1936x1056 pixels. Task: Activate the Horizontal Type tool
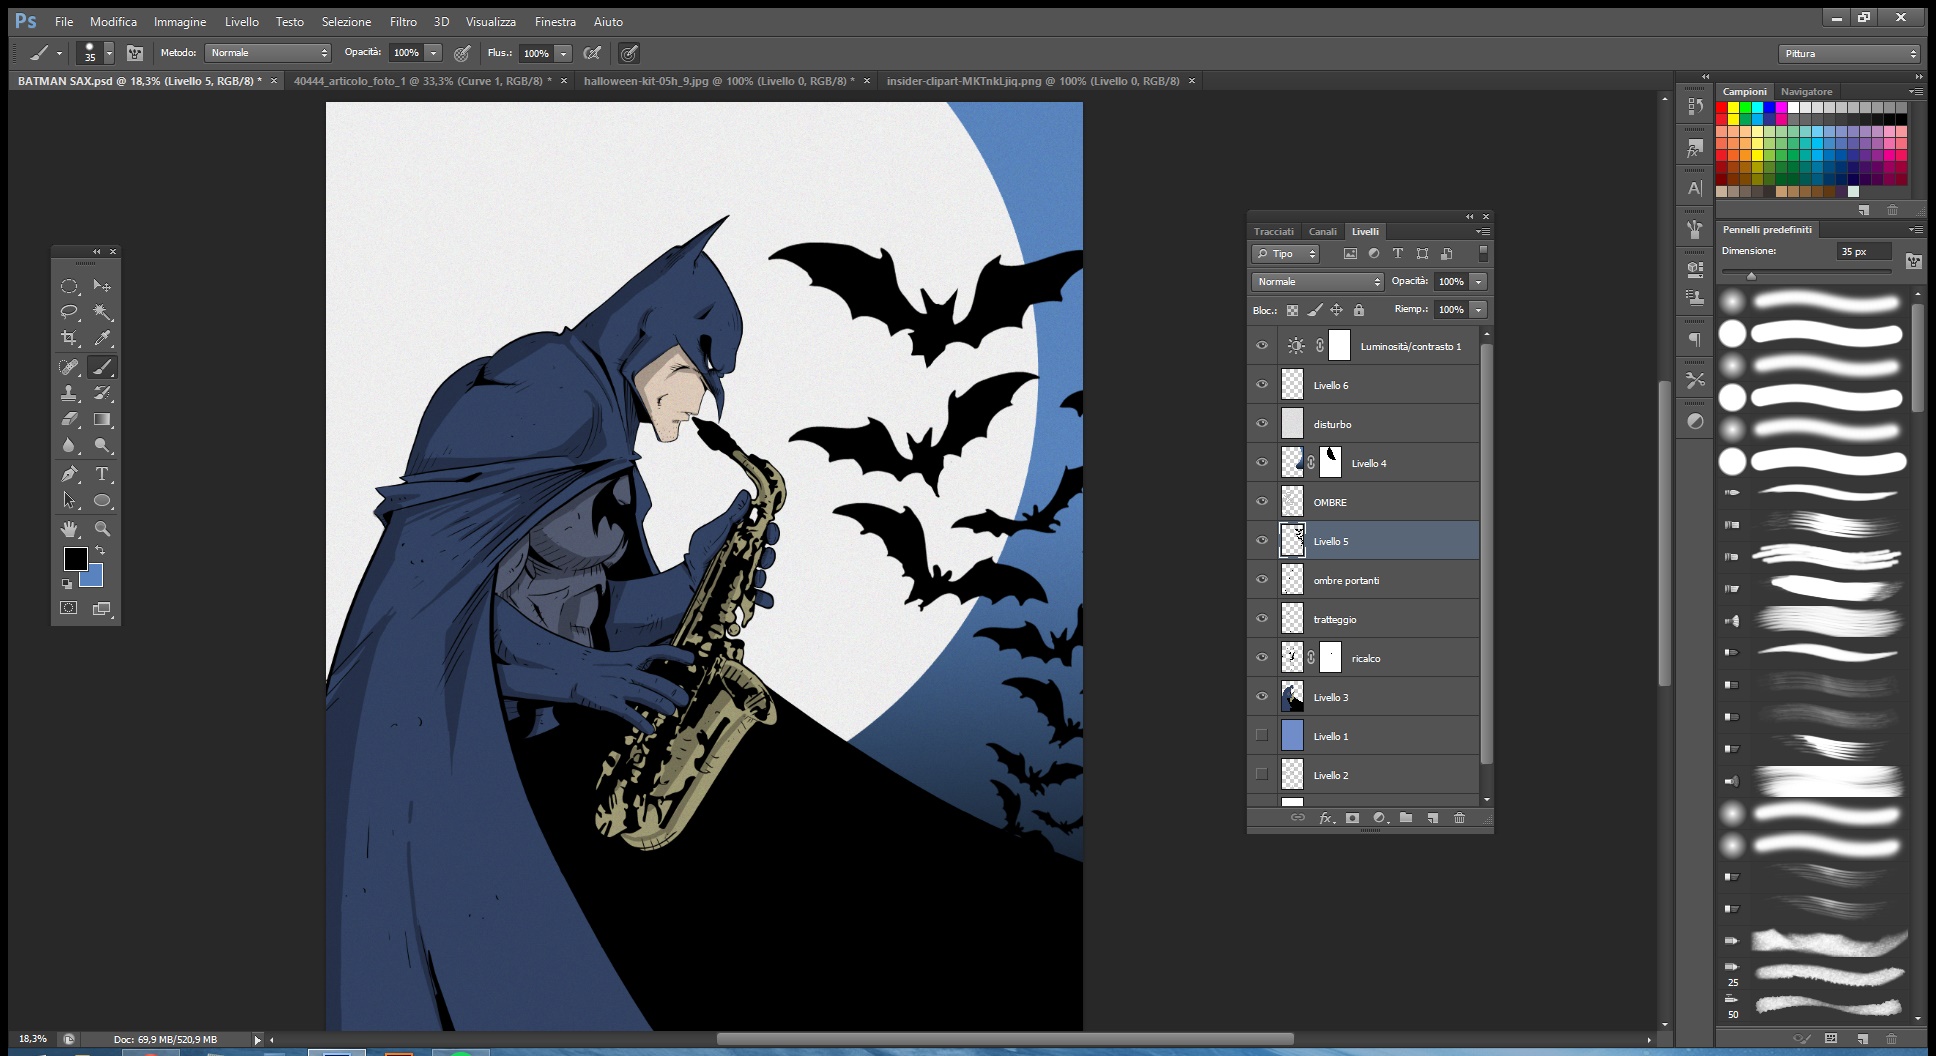(x=102, y=474)
